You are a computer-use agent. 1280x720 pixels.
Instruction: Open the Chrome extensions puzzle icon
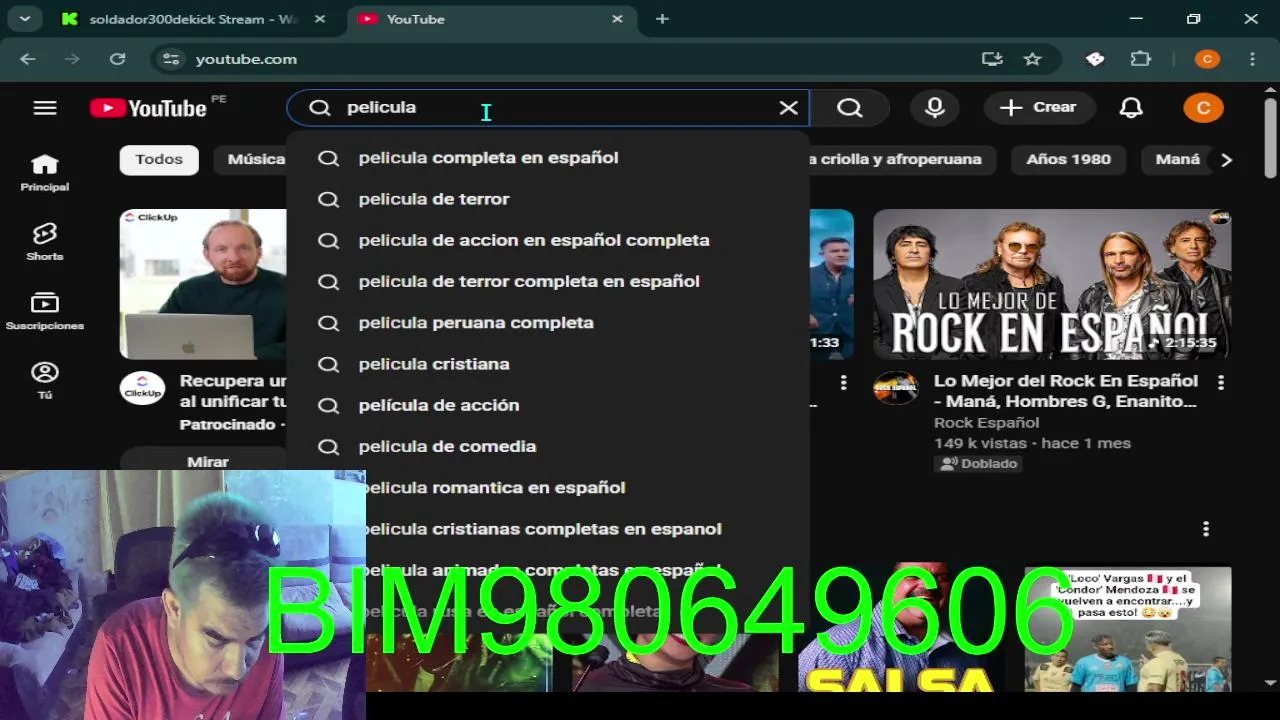tap(1141, 59)
